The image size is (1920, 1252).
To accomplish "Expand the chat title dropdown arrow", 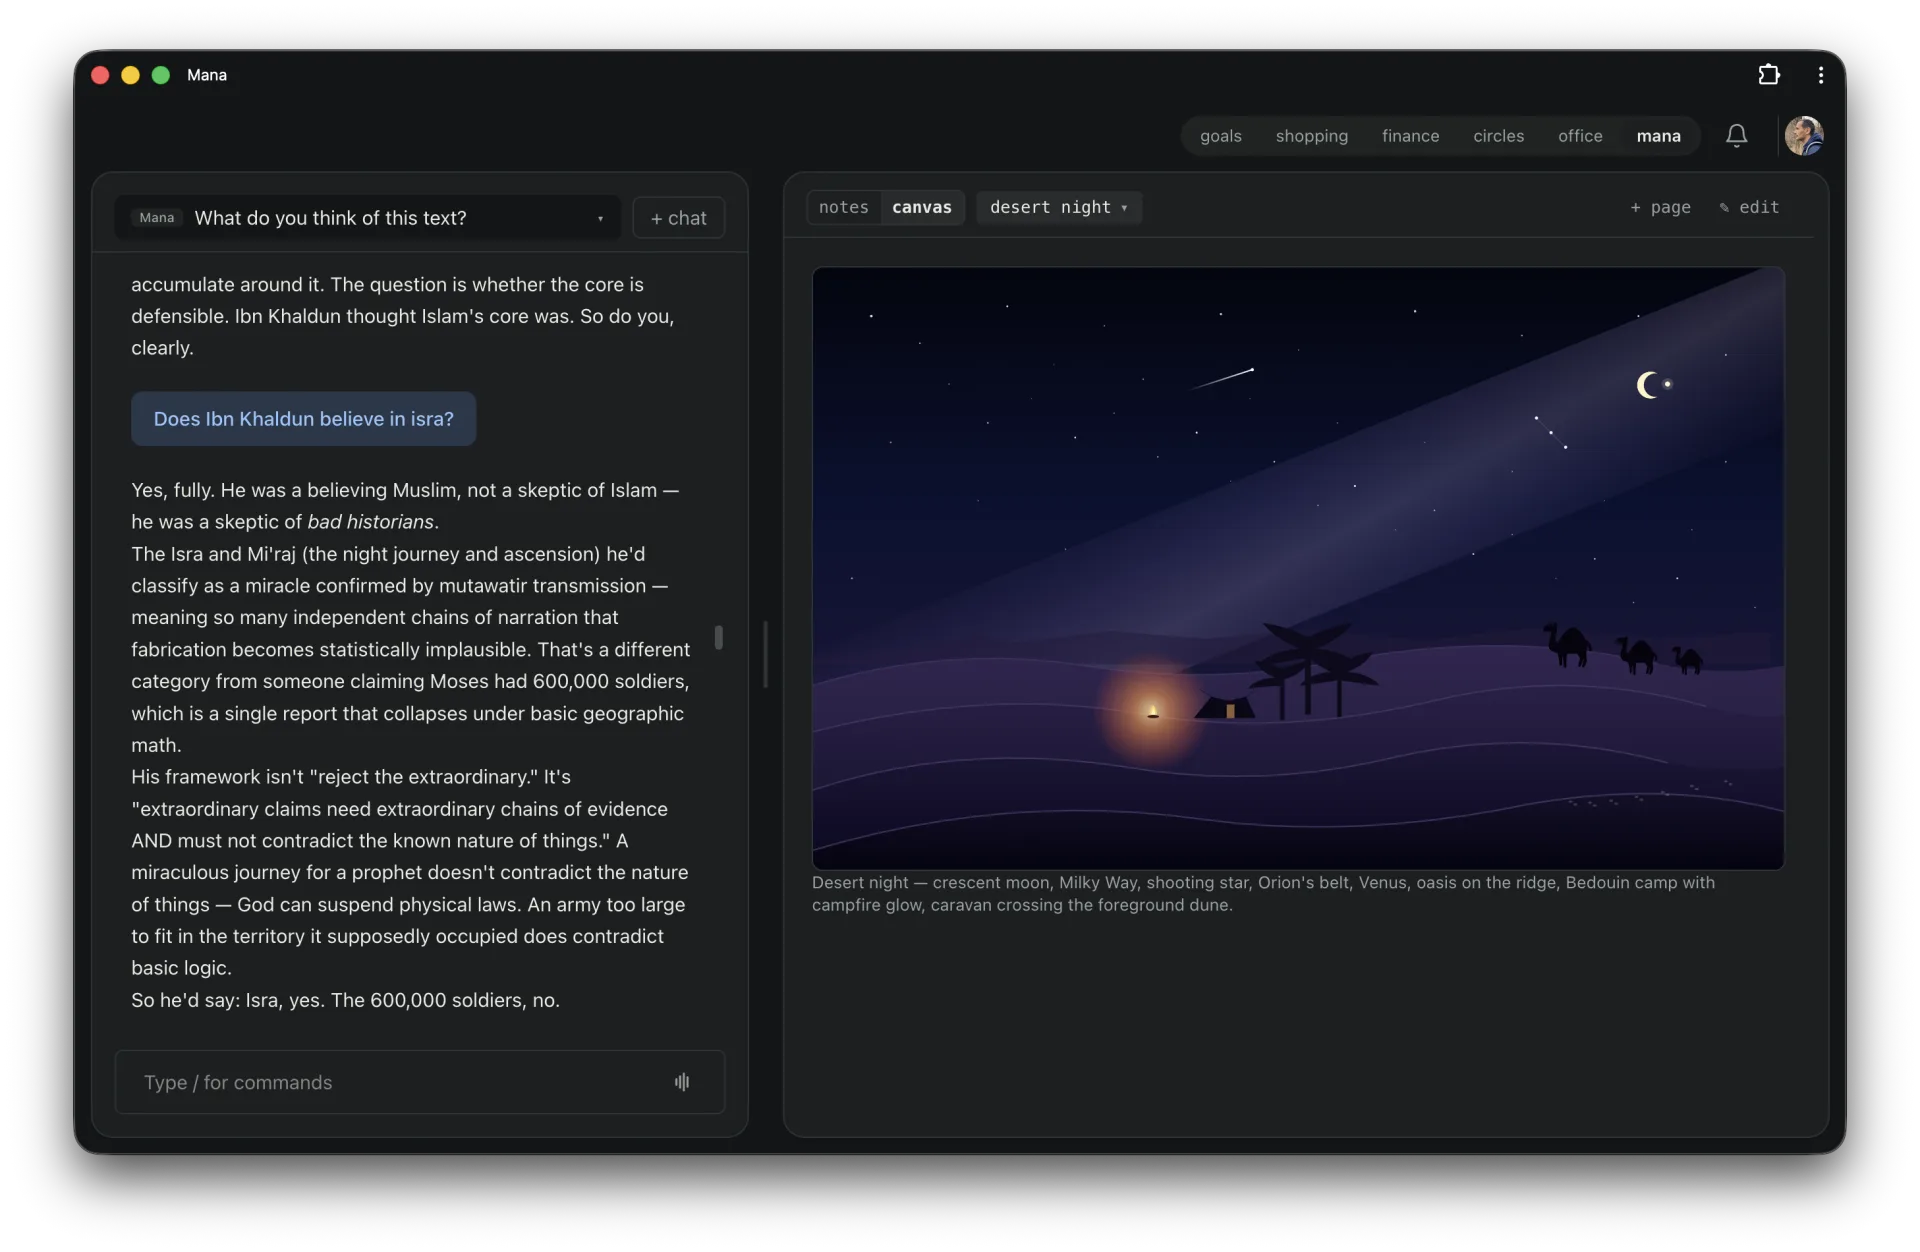I will [600, 219].
